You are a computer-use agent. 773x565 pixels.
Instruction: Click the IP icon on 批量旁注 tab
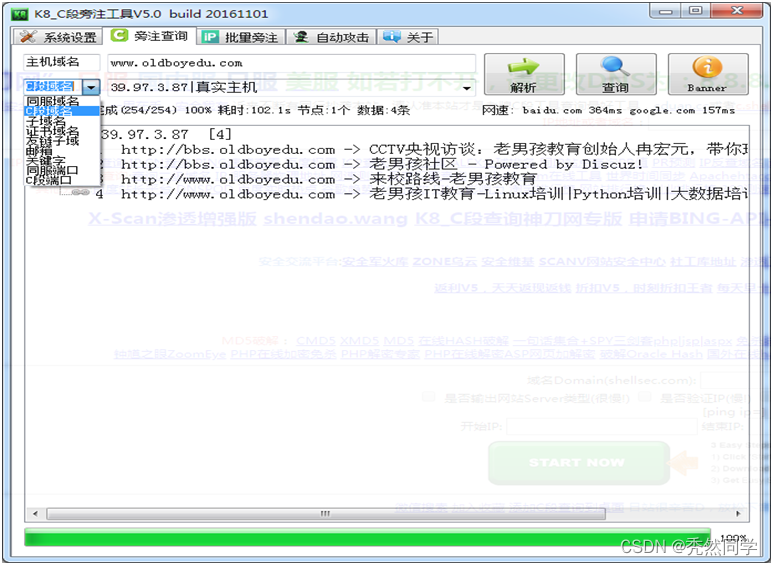click(210, 37)
